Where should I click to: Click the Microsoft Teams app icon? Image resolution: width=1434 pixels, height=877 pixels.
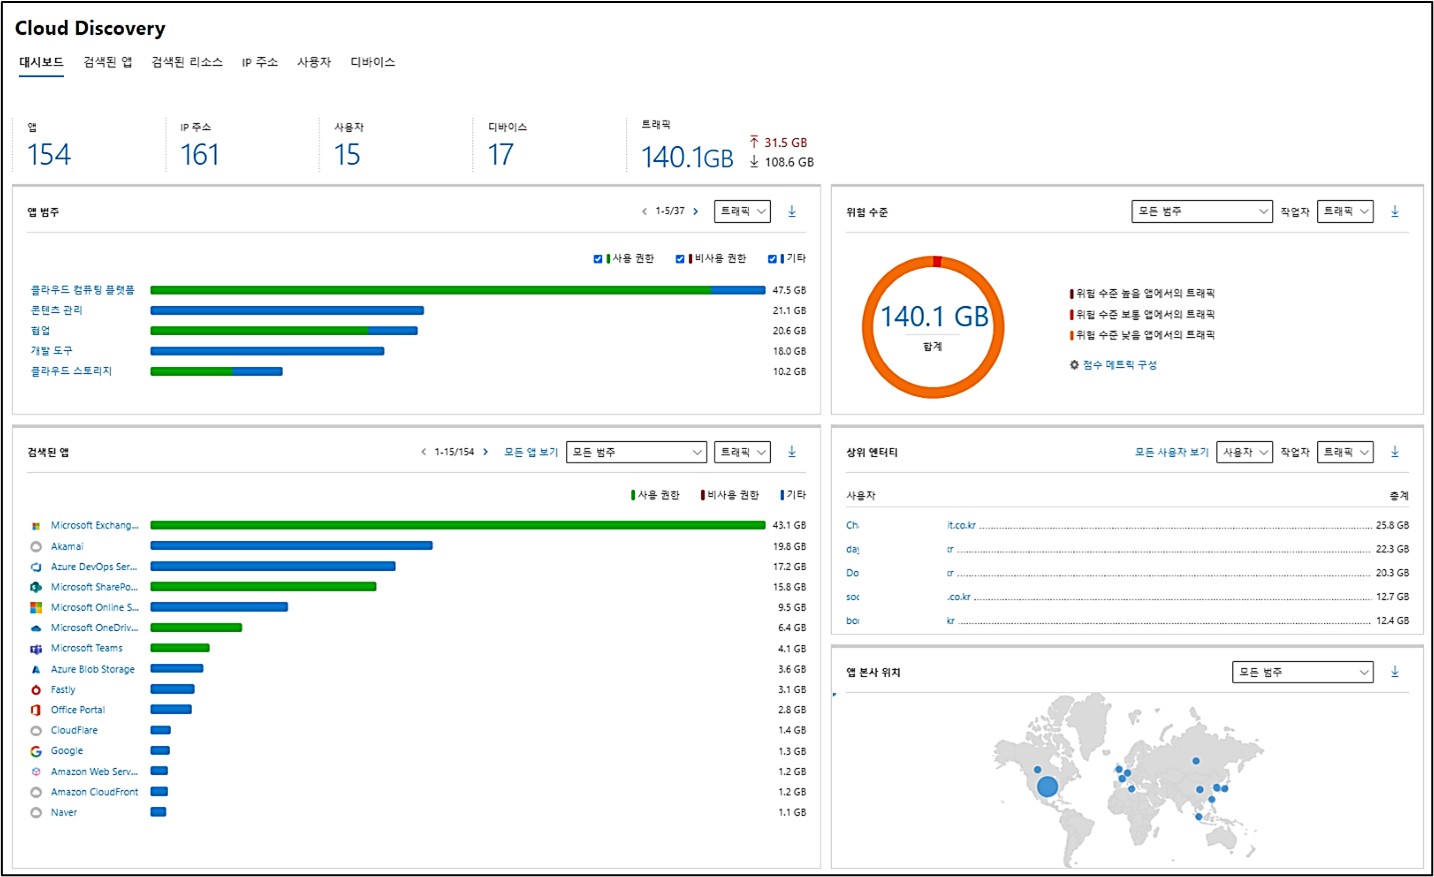click(x=36, y=649)
